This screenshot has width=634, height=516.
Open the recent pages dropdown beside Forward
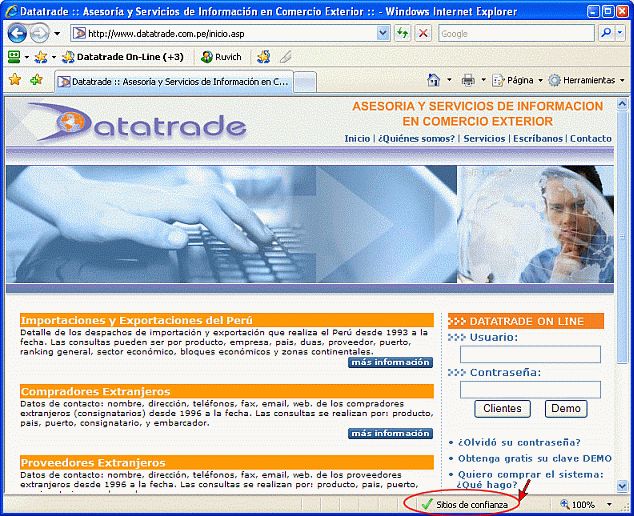[57, 34]
